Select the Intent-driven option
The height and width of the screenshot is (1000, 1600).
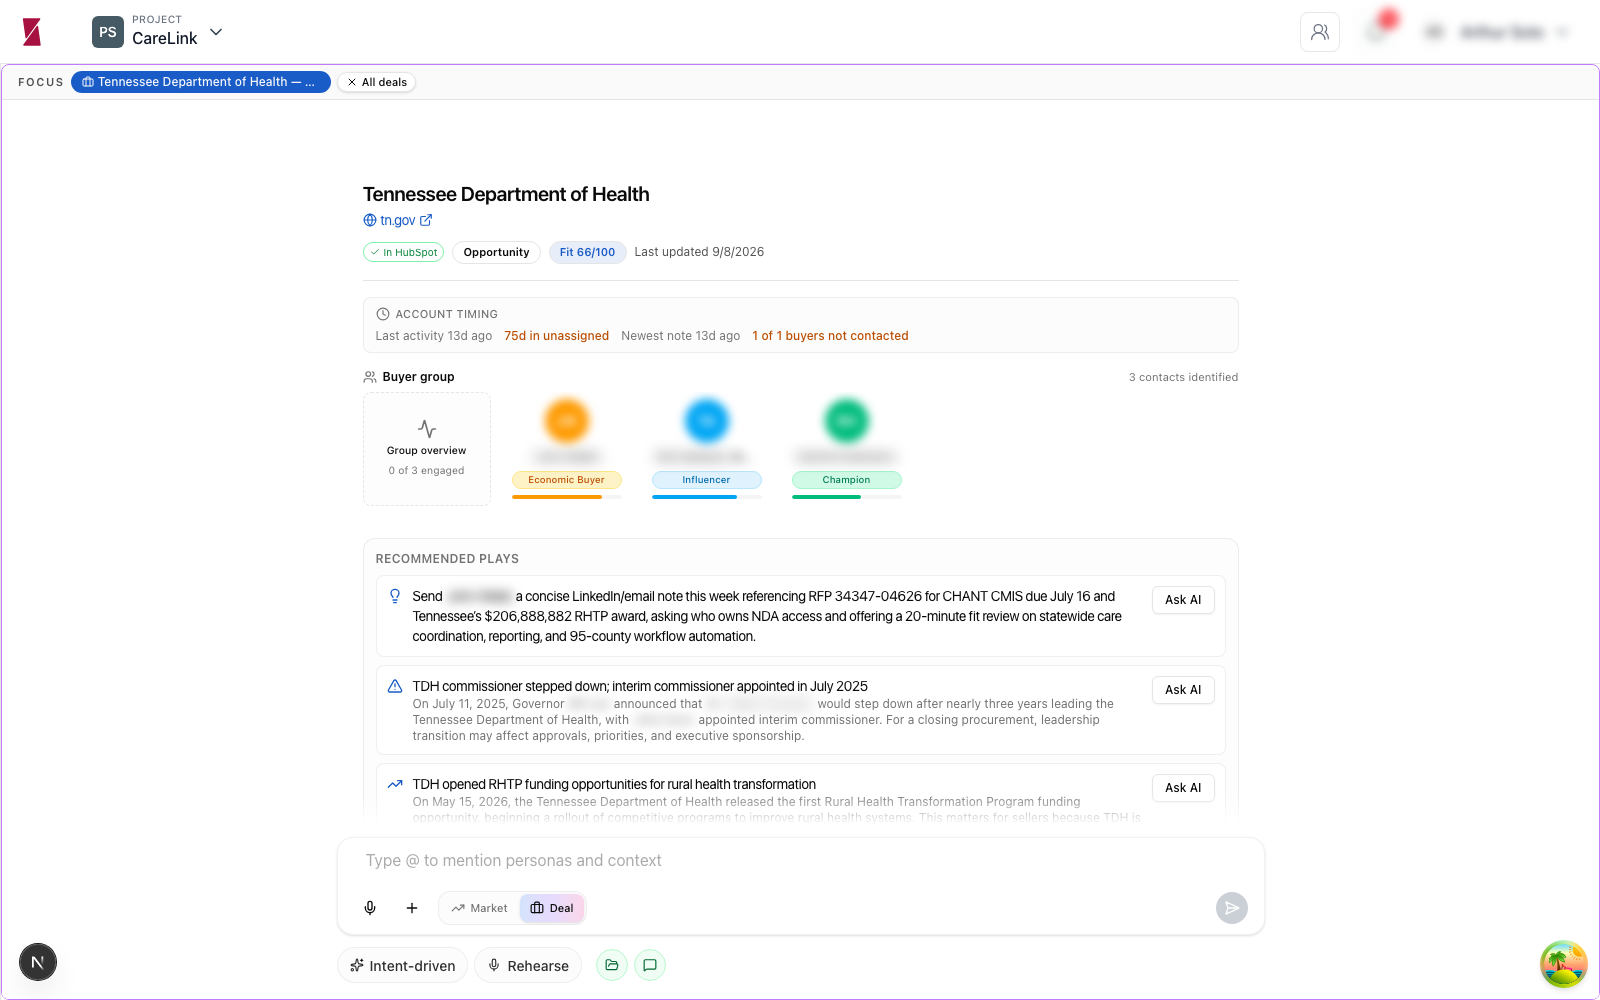coord(402,966)
